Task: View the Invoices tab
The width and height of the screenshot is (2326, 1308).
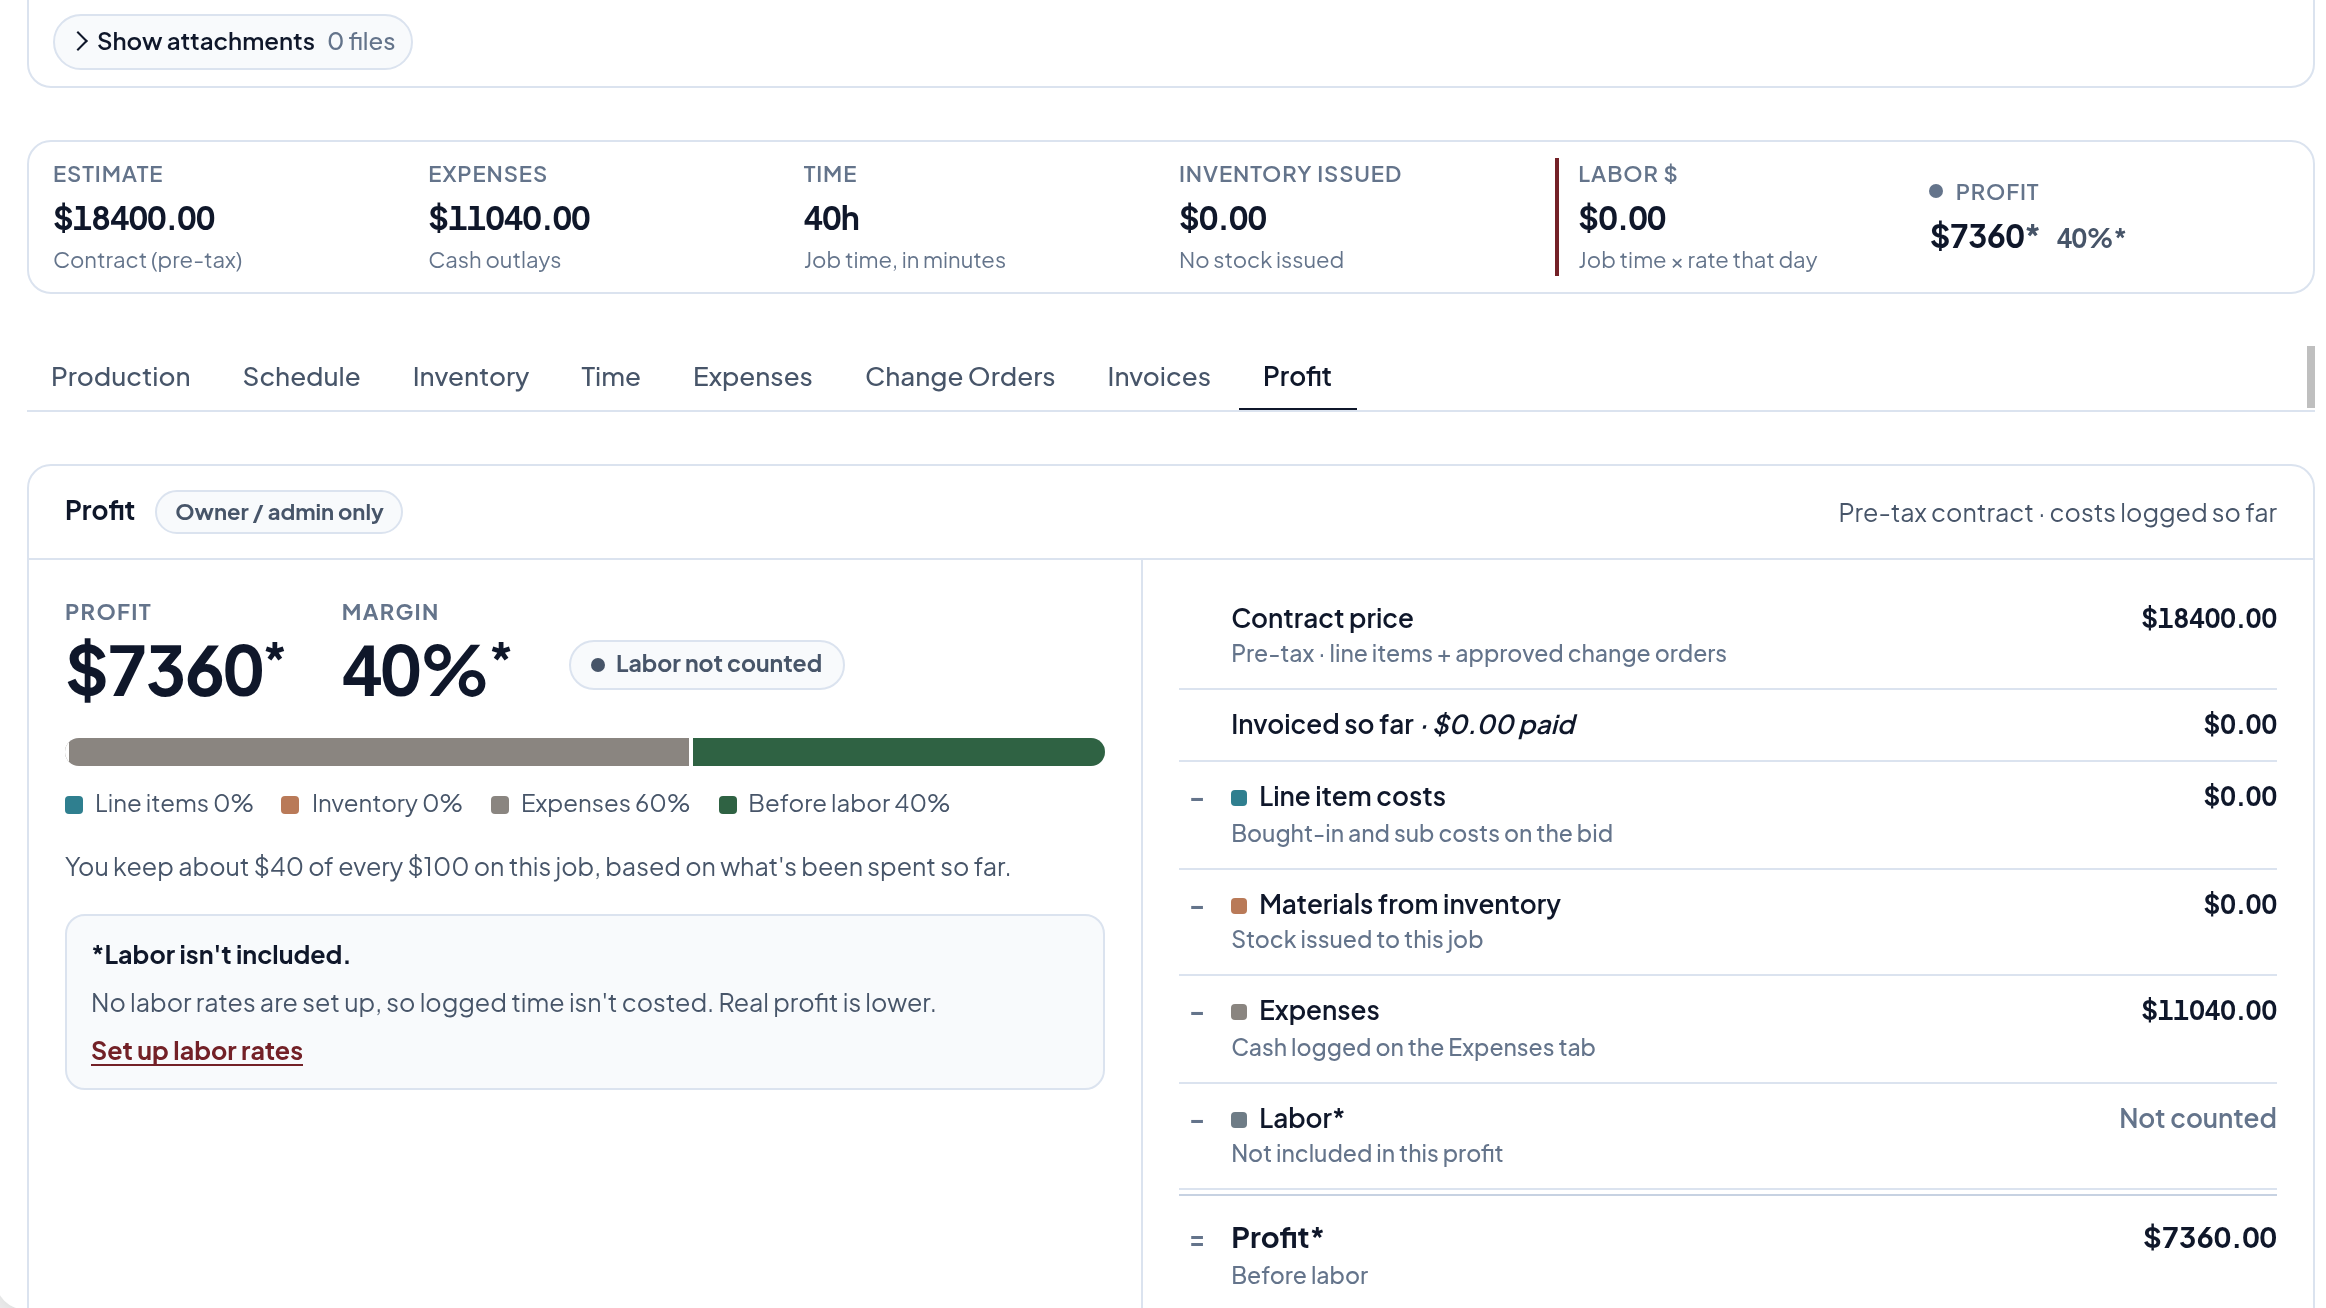Action: (x=1158, y=377)
